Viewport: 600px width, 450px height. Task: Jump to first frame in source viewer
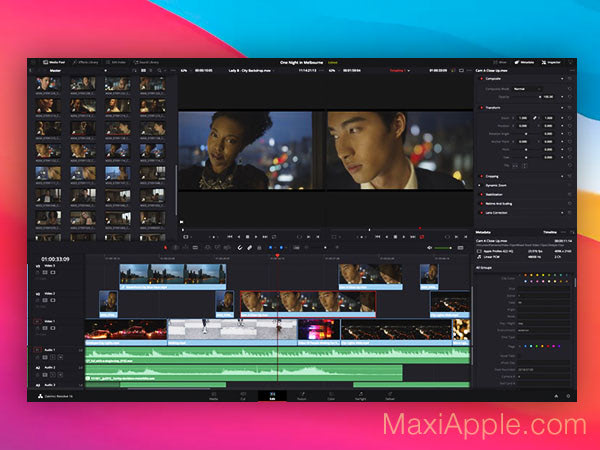[230, 237]
